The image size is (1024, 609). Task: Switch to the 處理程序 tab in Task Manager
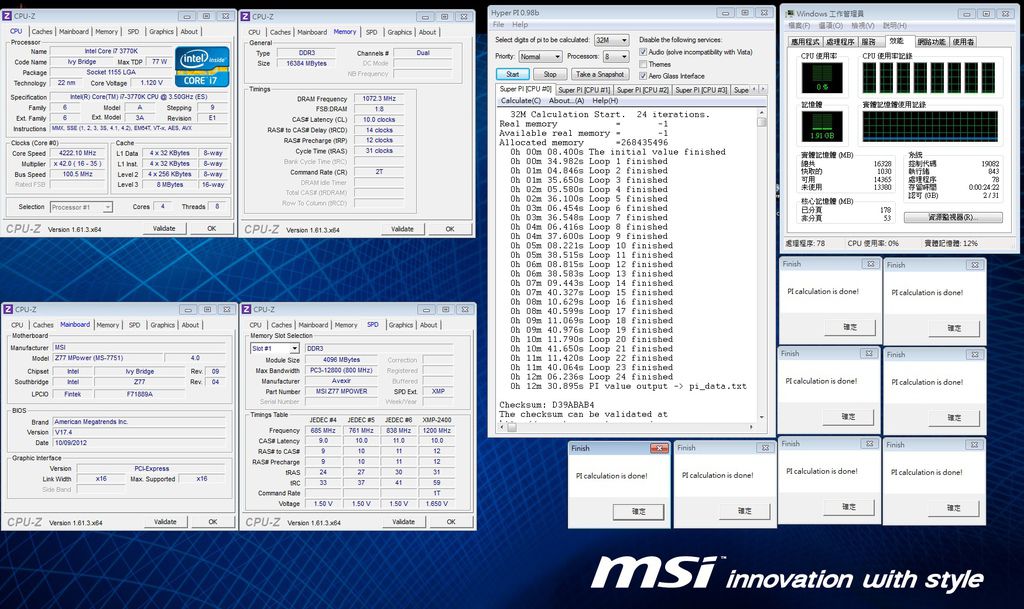point(840,42)
